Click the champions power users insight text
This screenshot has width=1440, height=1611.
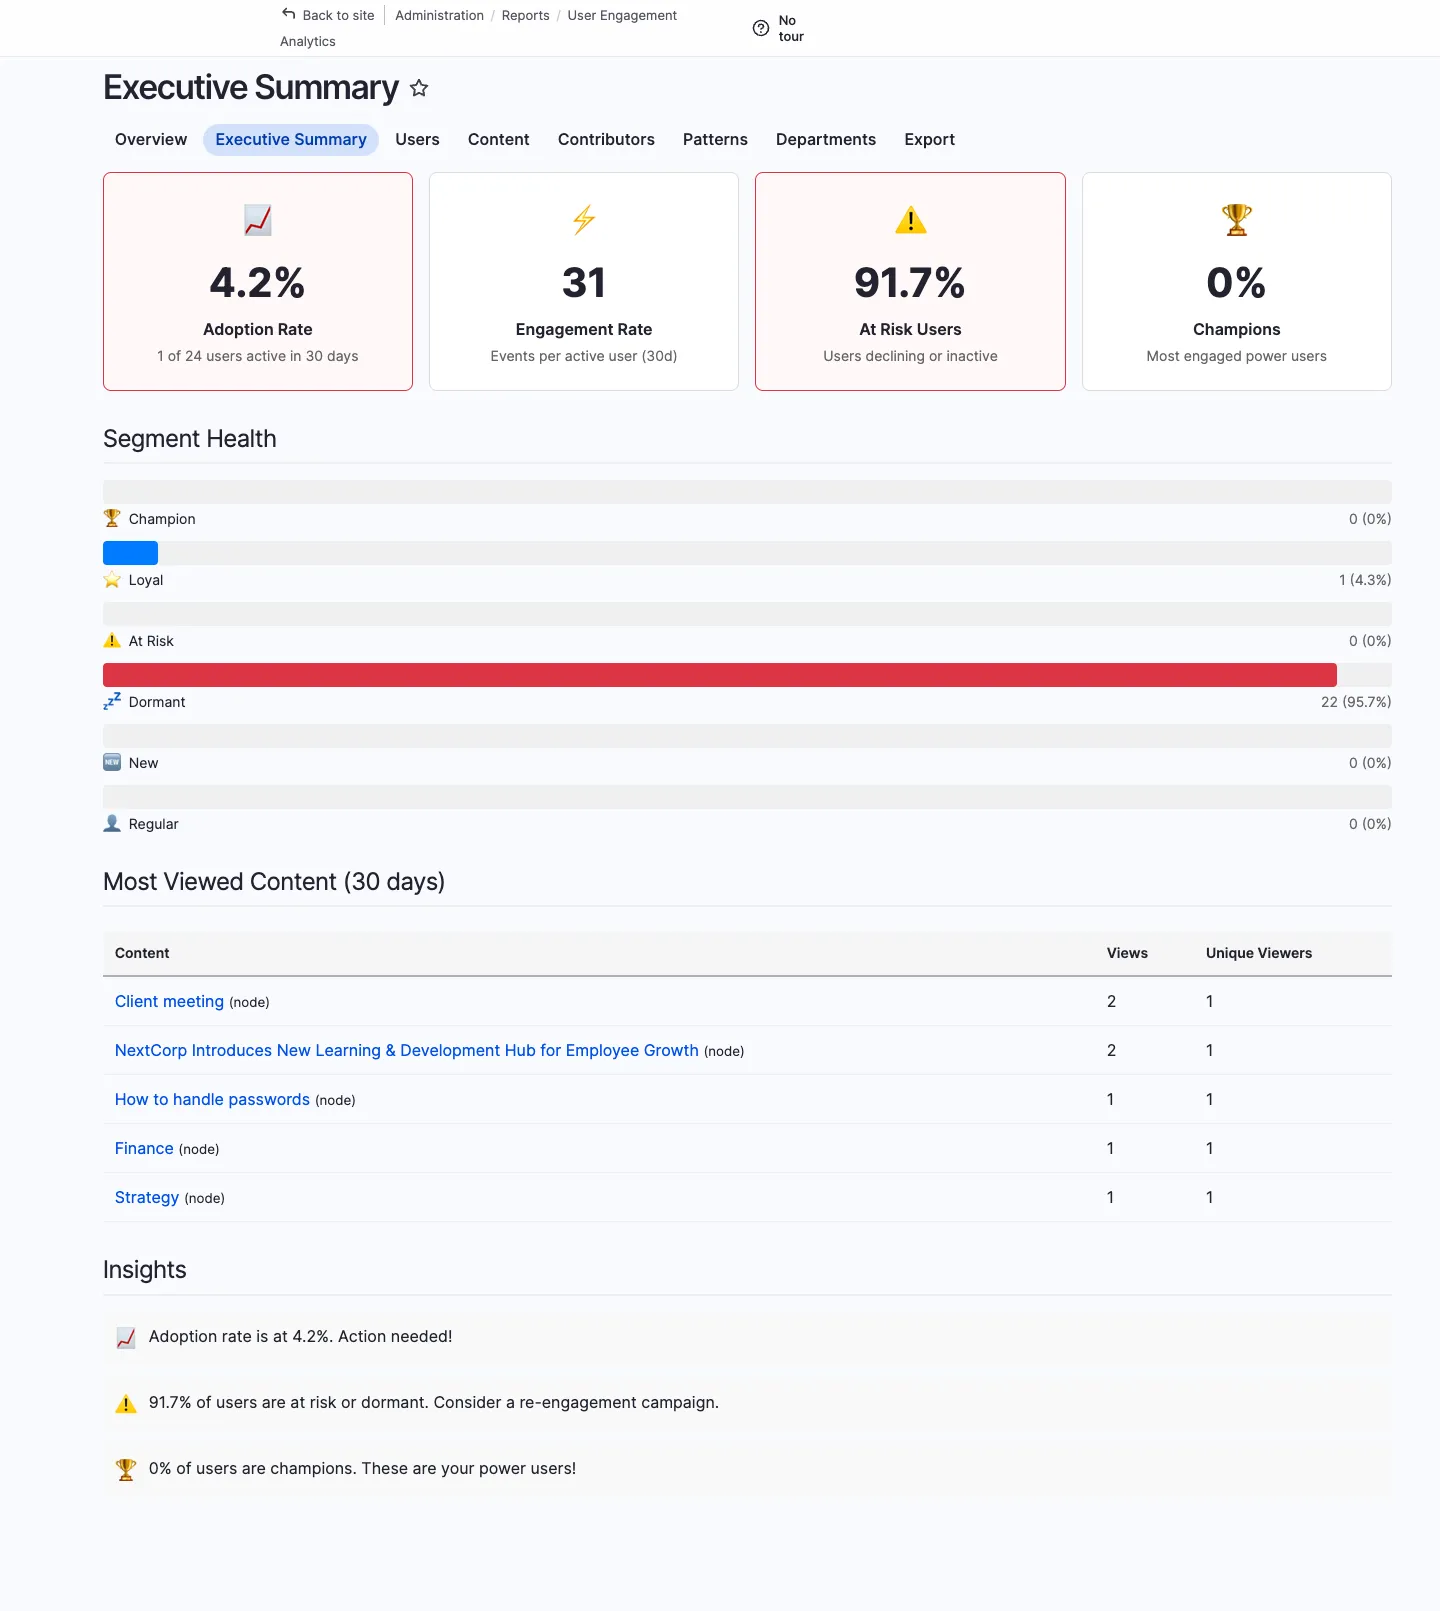pyautogui.click(x=363, y=1469)
